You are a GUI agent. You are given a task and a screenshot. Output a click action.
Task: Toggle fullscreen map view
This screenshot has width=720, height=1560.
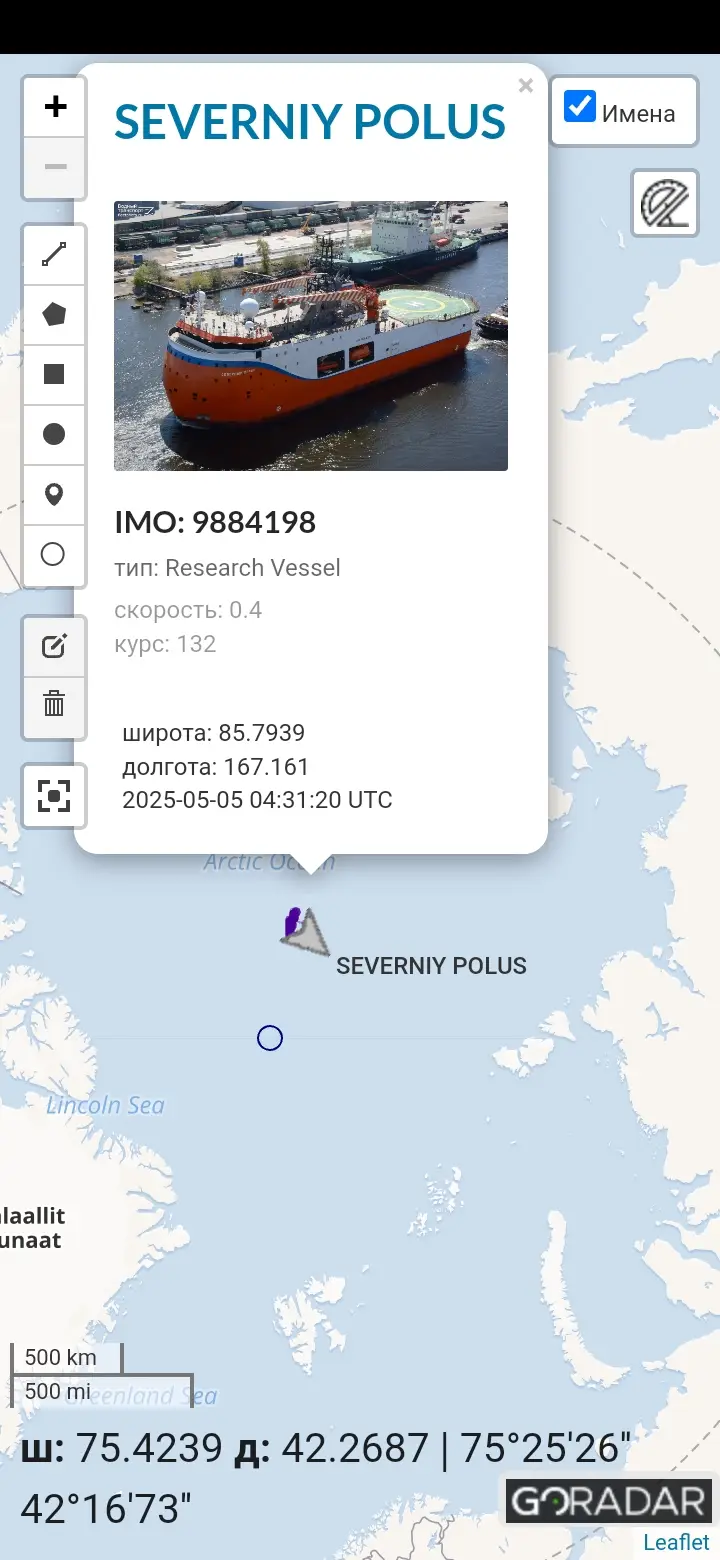[x=54, y=796]
